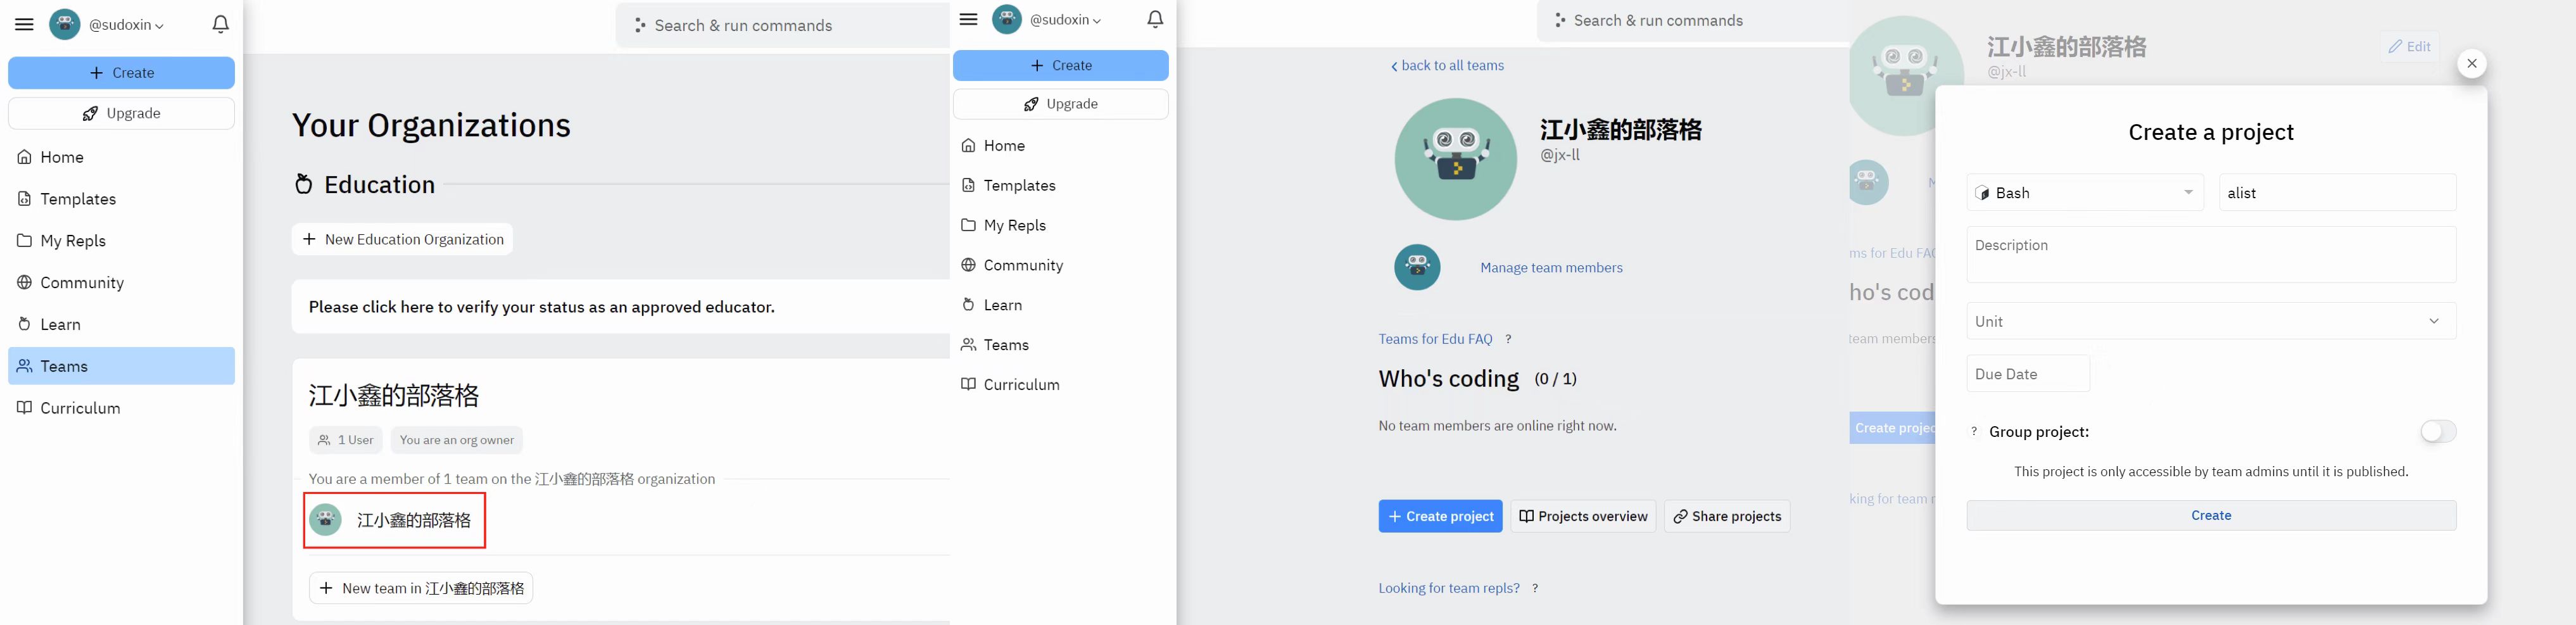Click help icon beside Group project
The height and width of the screenshot is (625, 2576).
(1974, 432)
